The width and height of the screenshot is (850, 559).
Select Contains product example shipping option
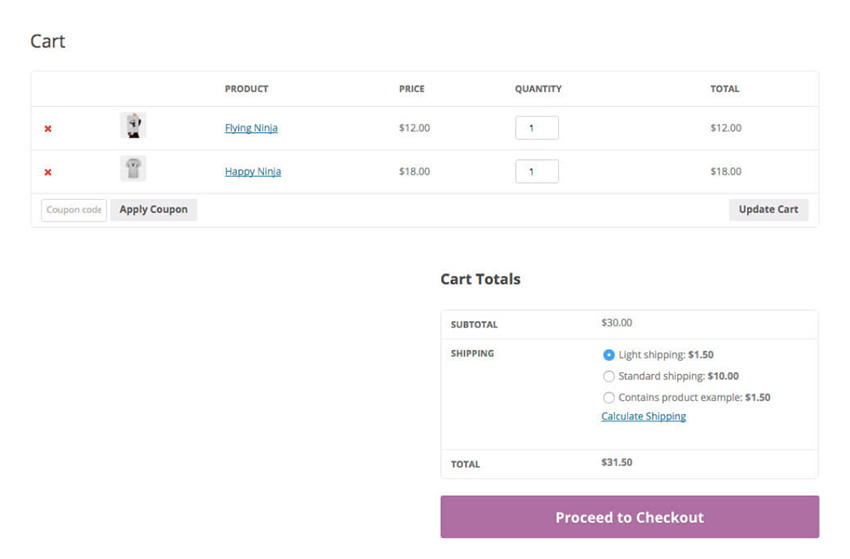[609, 397]
